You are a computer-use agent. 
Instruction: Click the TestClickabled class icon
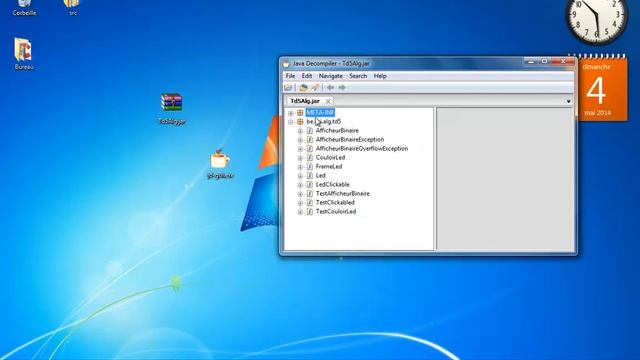click(x=310, y=202)
